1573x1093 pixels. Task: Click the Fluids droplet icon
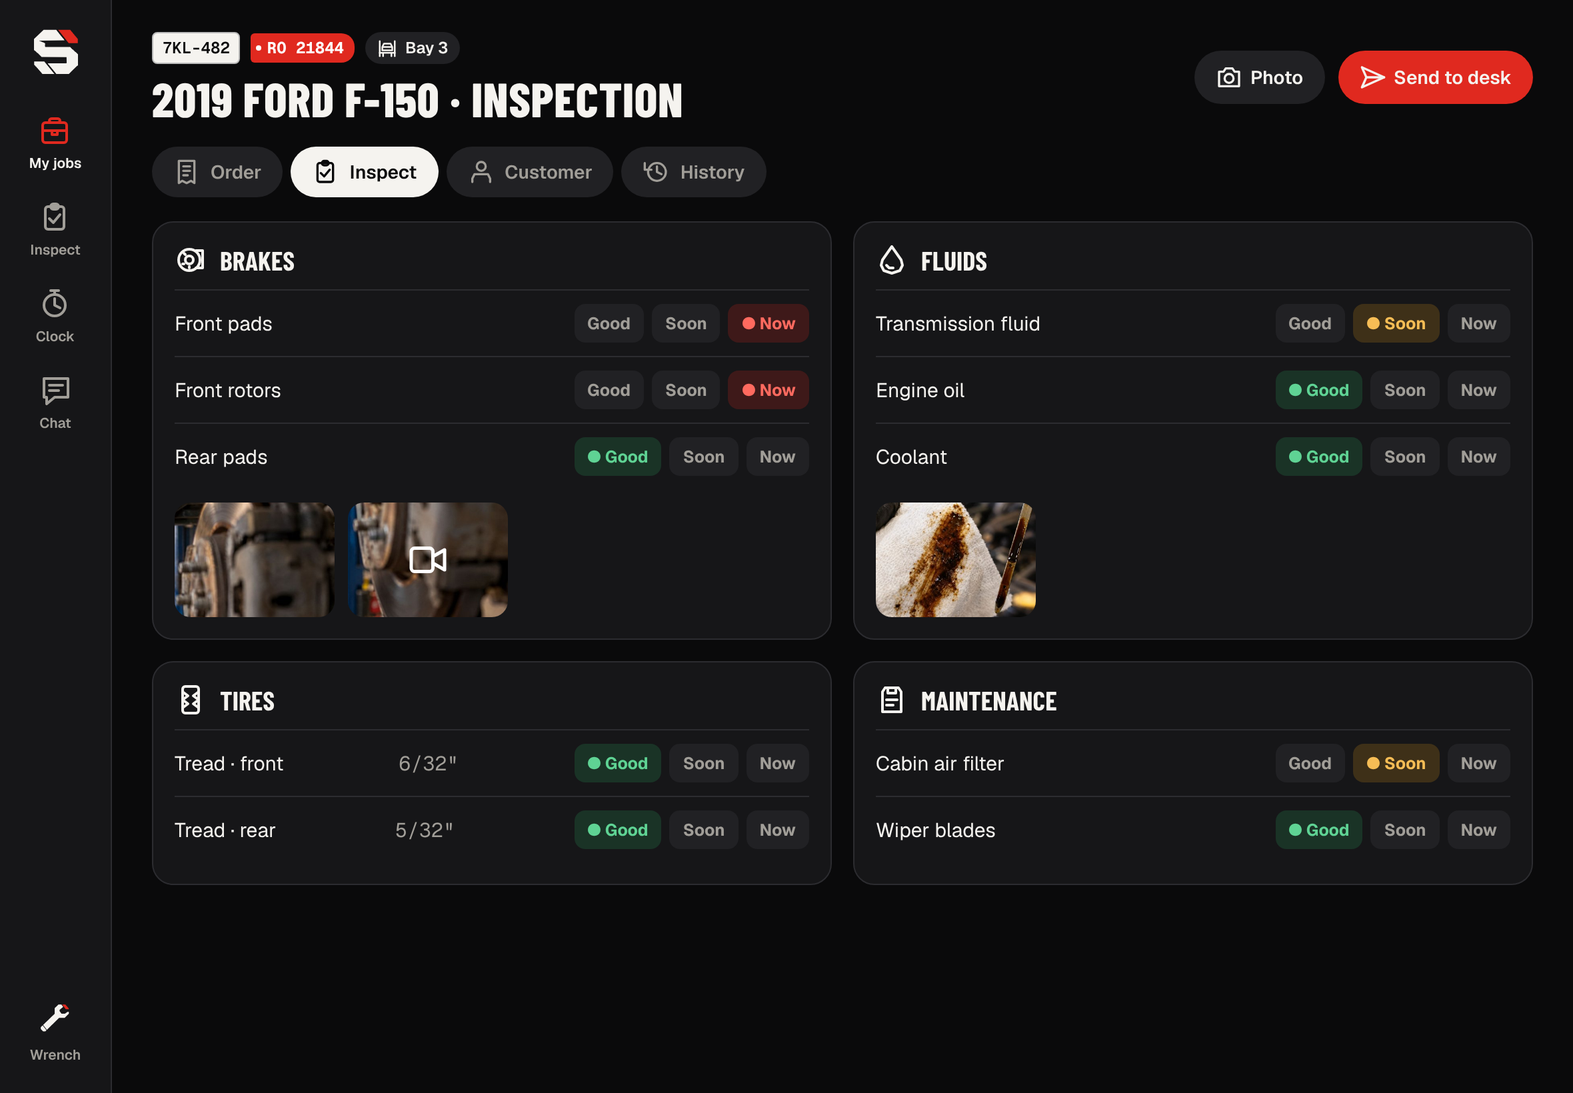[891, 261]
